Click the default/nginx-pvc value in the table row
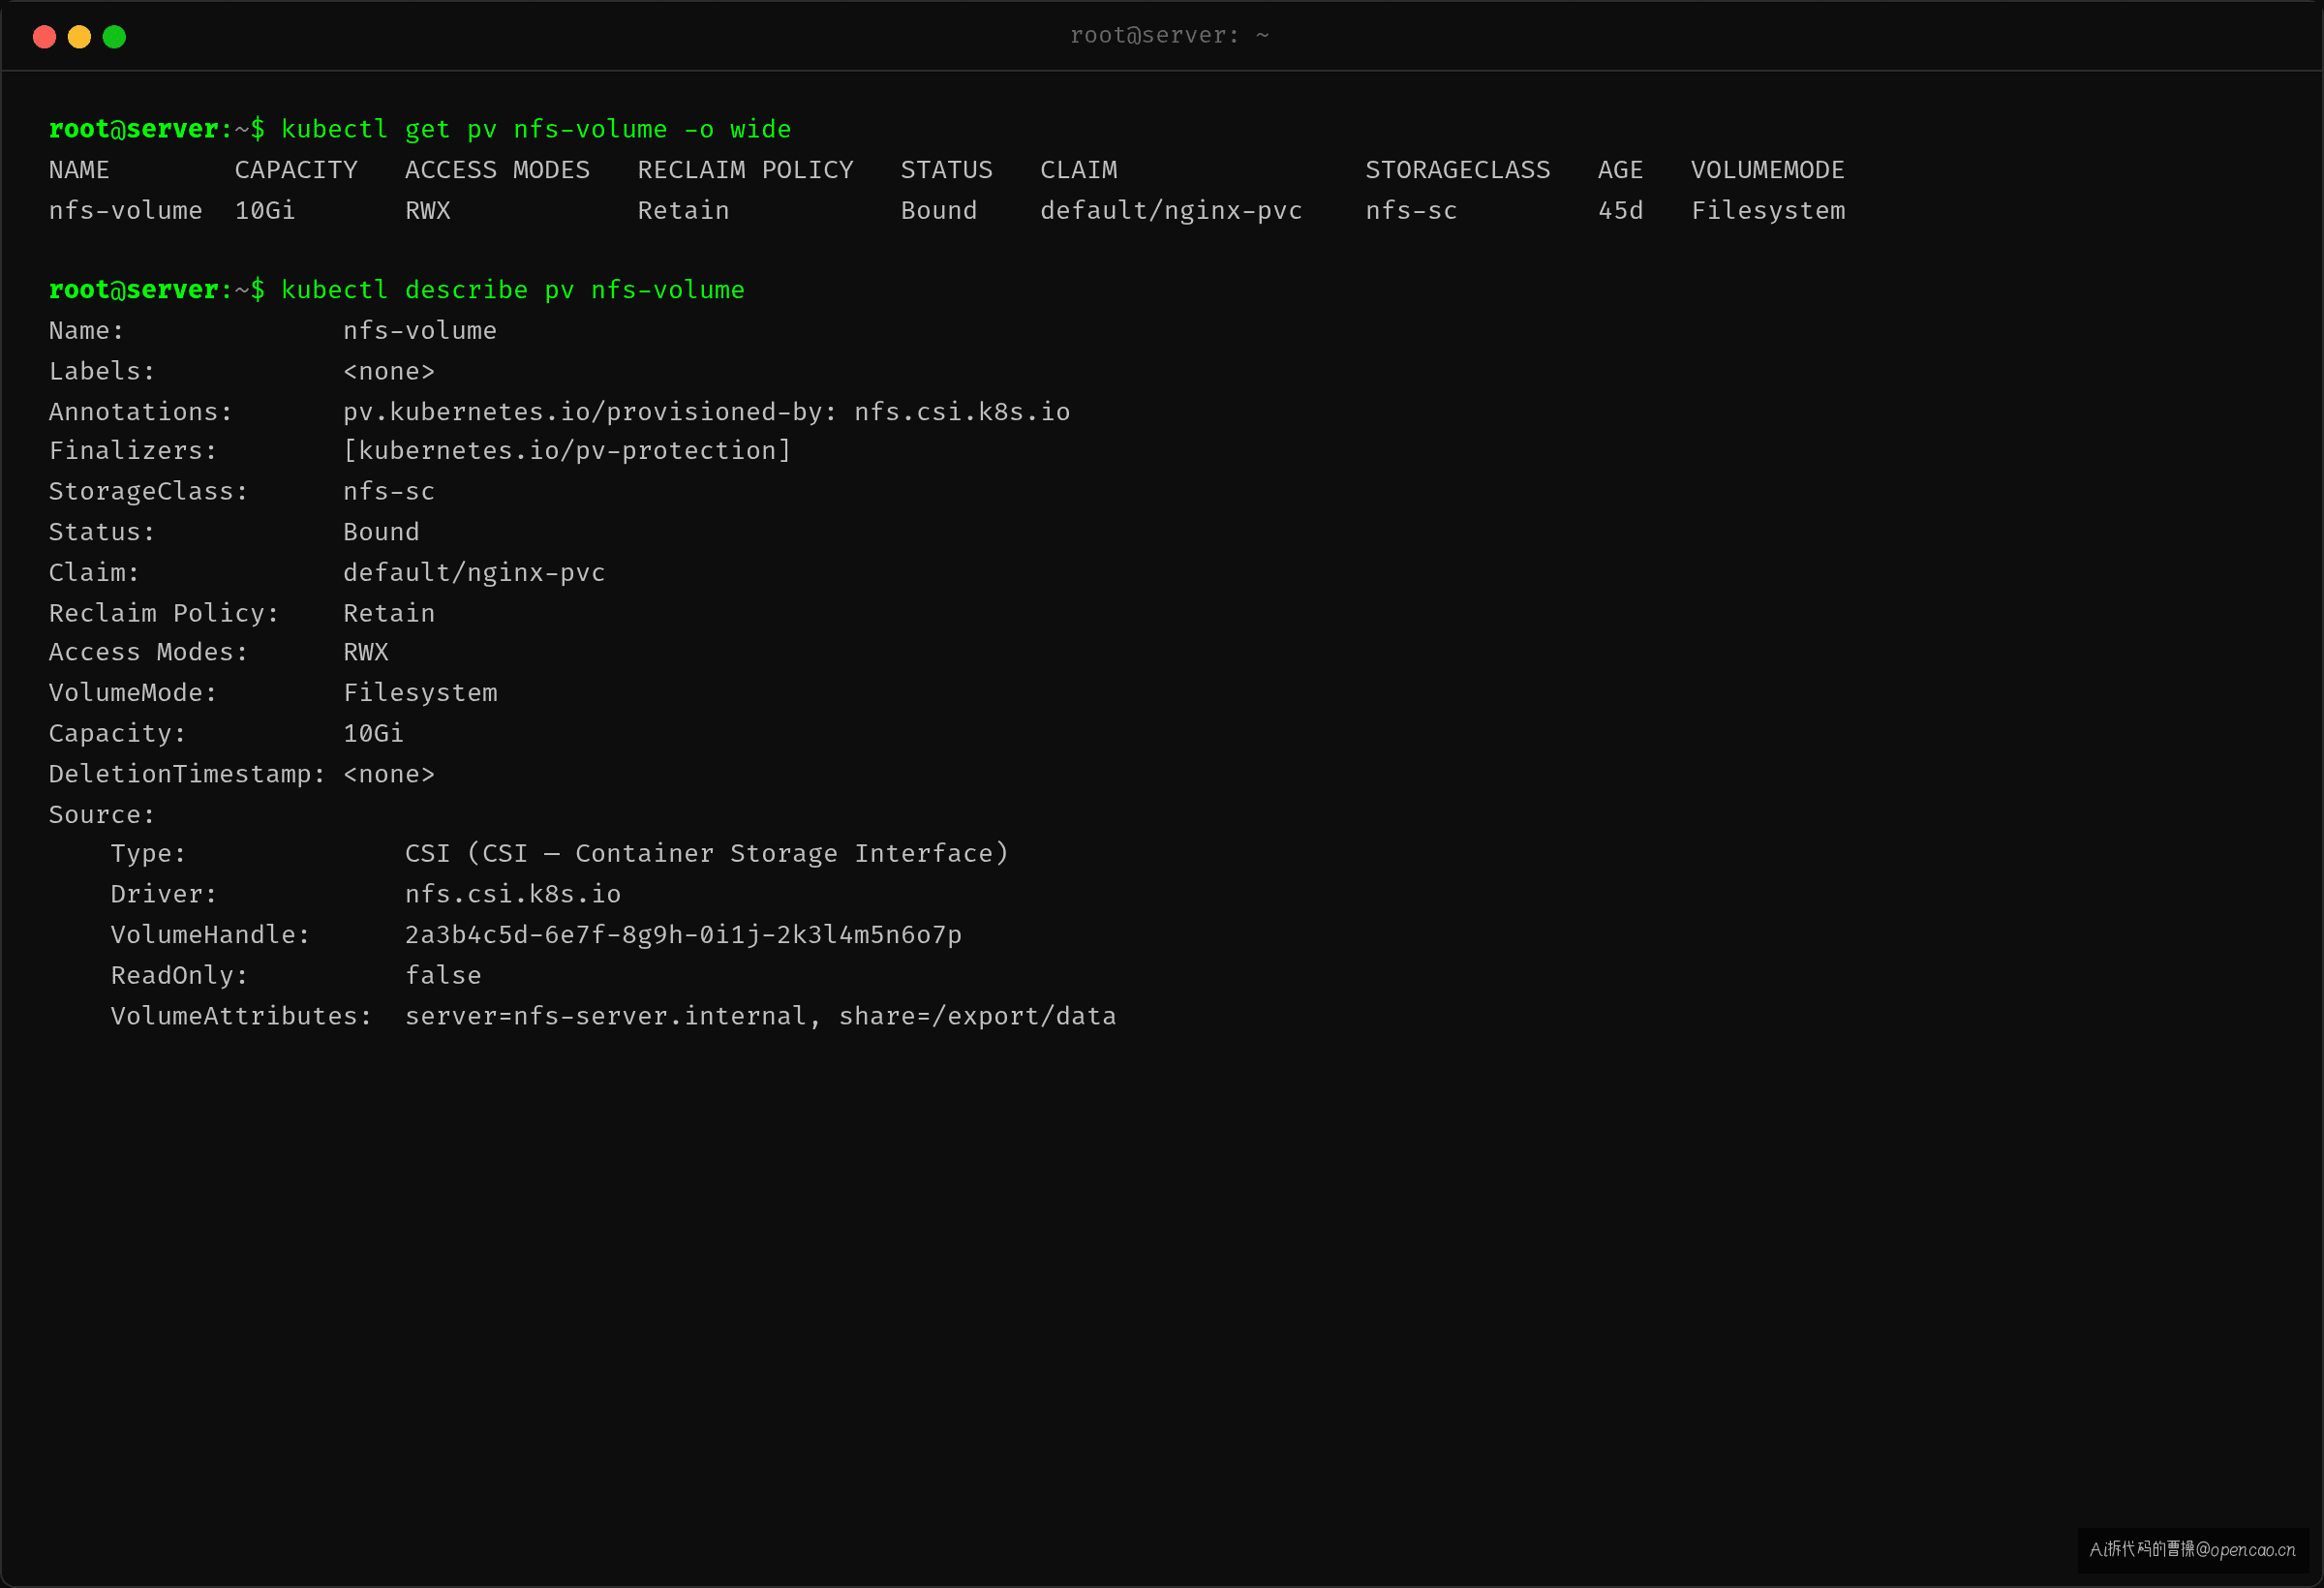Image resolution: width=2324 pixels, height=1588 pixels. (1171, 210)
